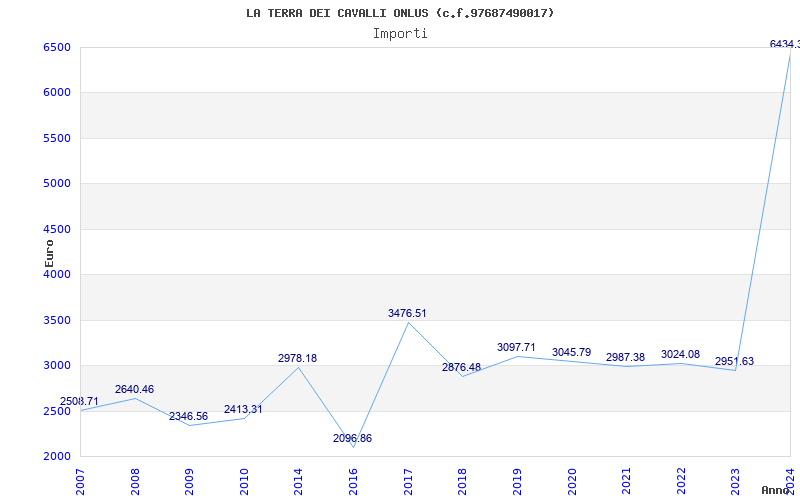Click the 2007 year label on x-axis

coord(81,482)
